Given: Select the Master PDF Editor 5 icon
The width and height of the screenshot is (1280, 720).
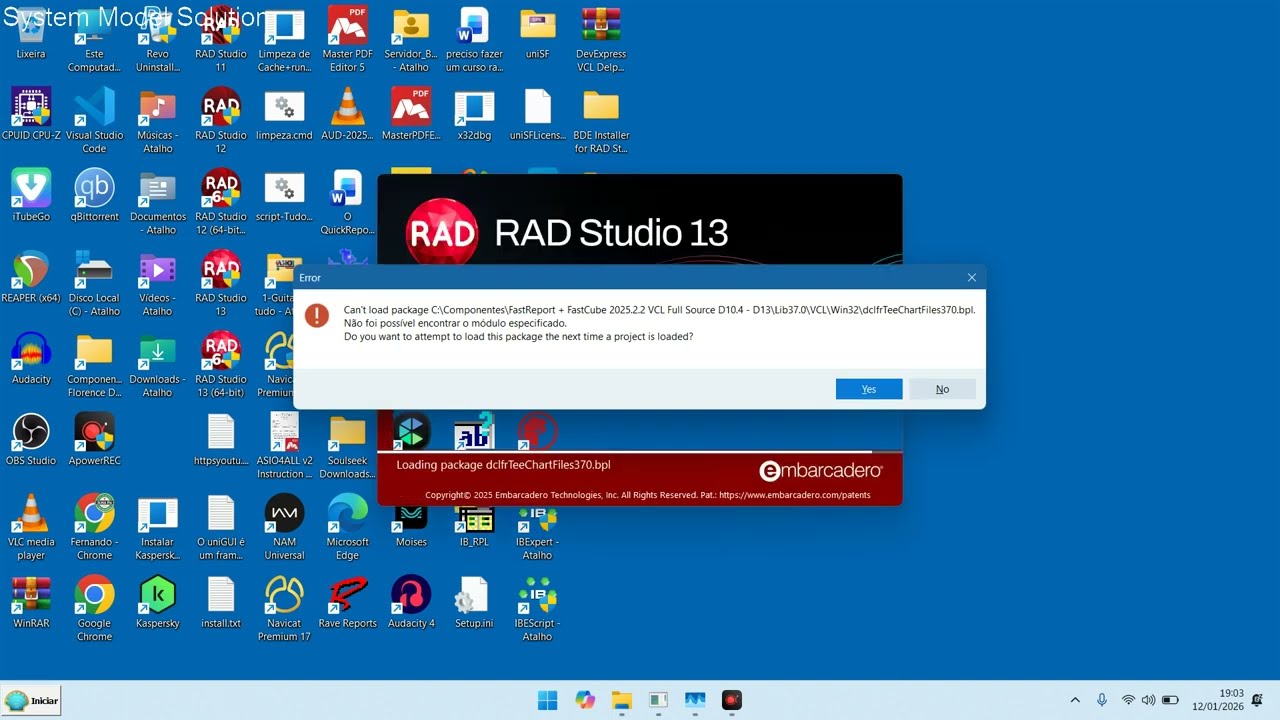Looking at the screenshot, I should [x=347, y=40].
